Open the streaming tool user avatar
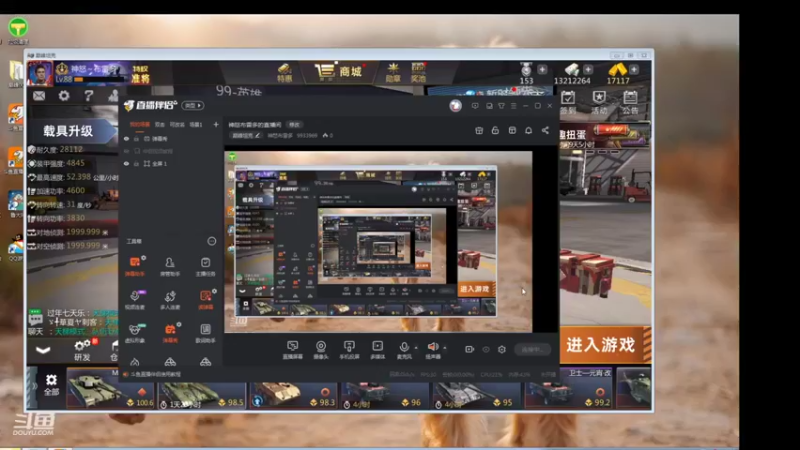The height and width of the screenshot is (450, 800). pyautogui.click(x=455, y=106)
